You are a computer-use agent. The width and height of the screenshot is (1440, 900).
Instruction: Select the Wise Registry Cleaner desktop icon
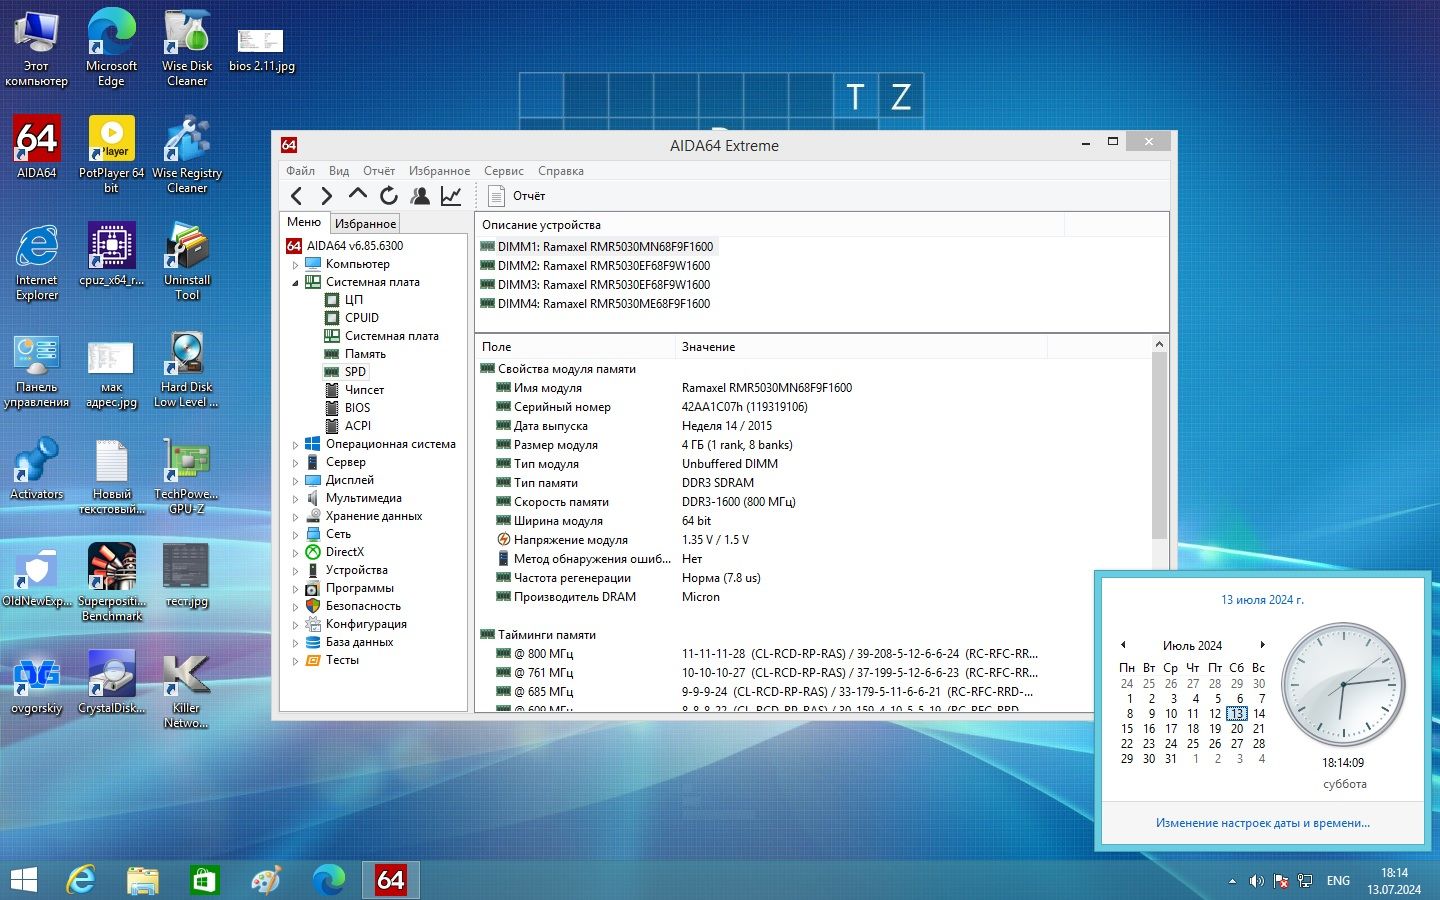click(187, 155)
